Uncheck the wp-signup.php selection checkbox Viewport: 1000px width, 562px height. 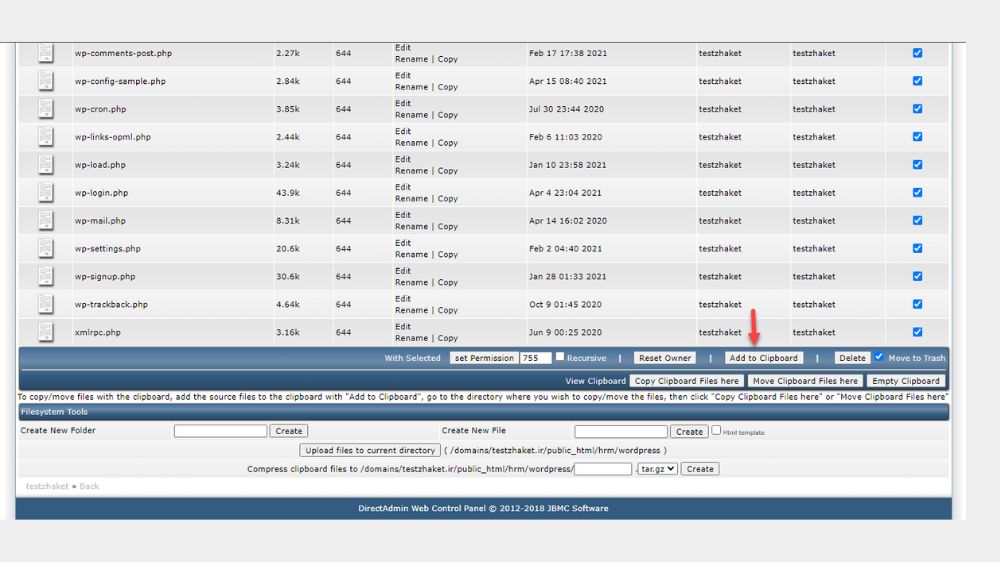pos(917,276)
